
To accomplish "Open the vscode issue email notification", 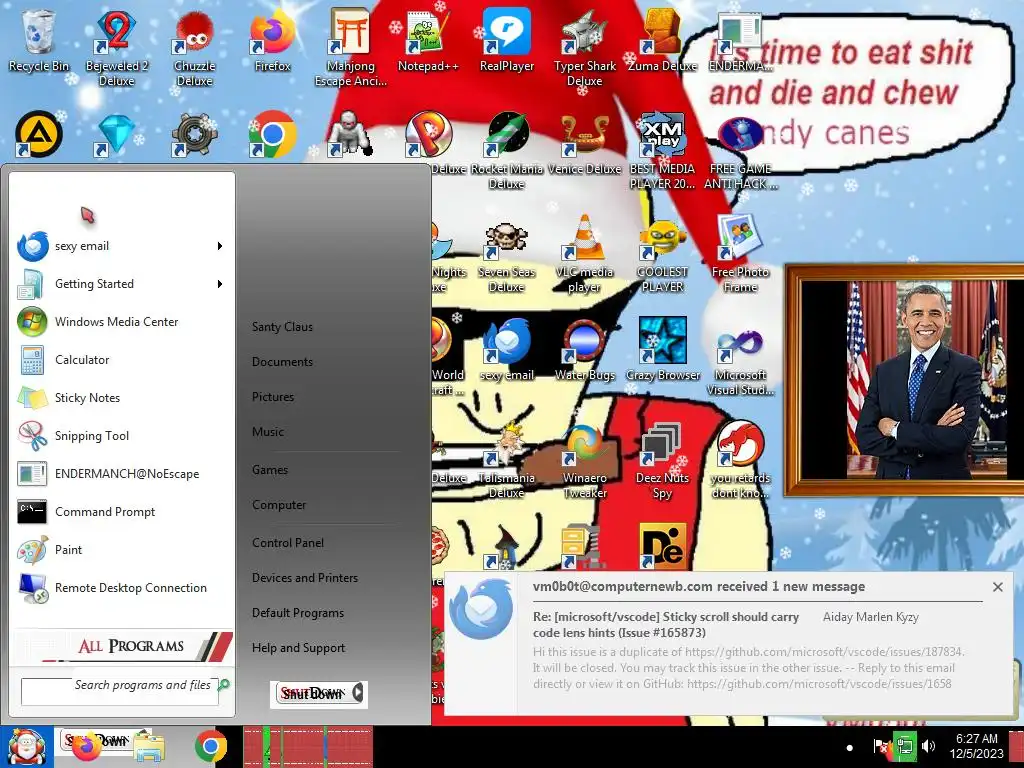I will [x=730, y=646].
